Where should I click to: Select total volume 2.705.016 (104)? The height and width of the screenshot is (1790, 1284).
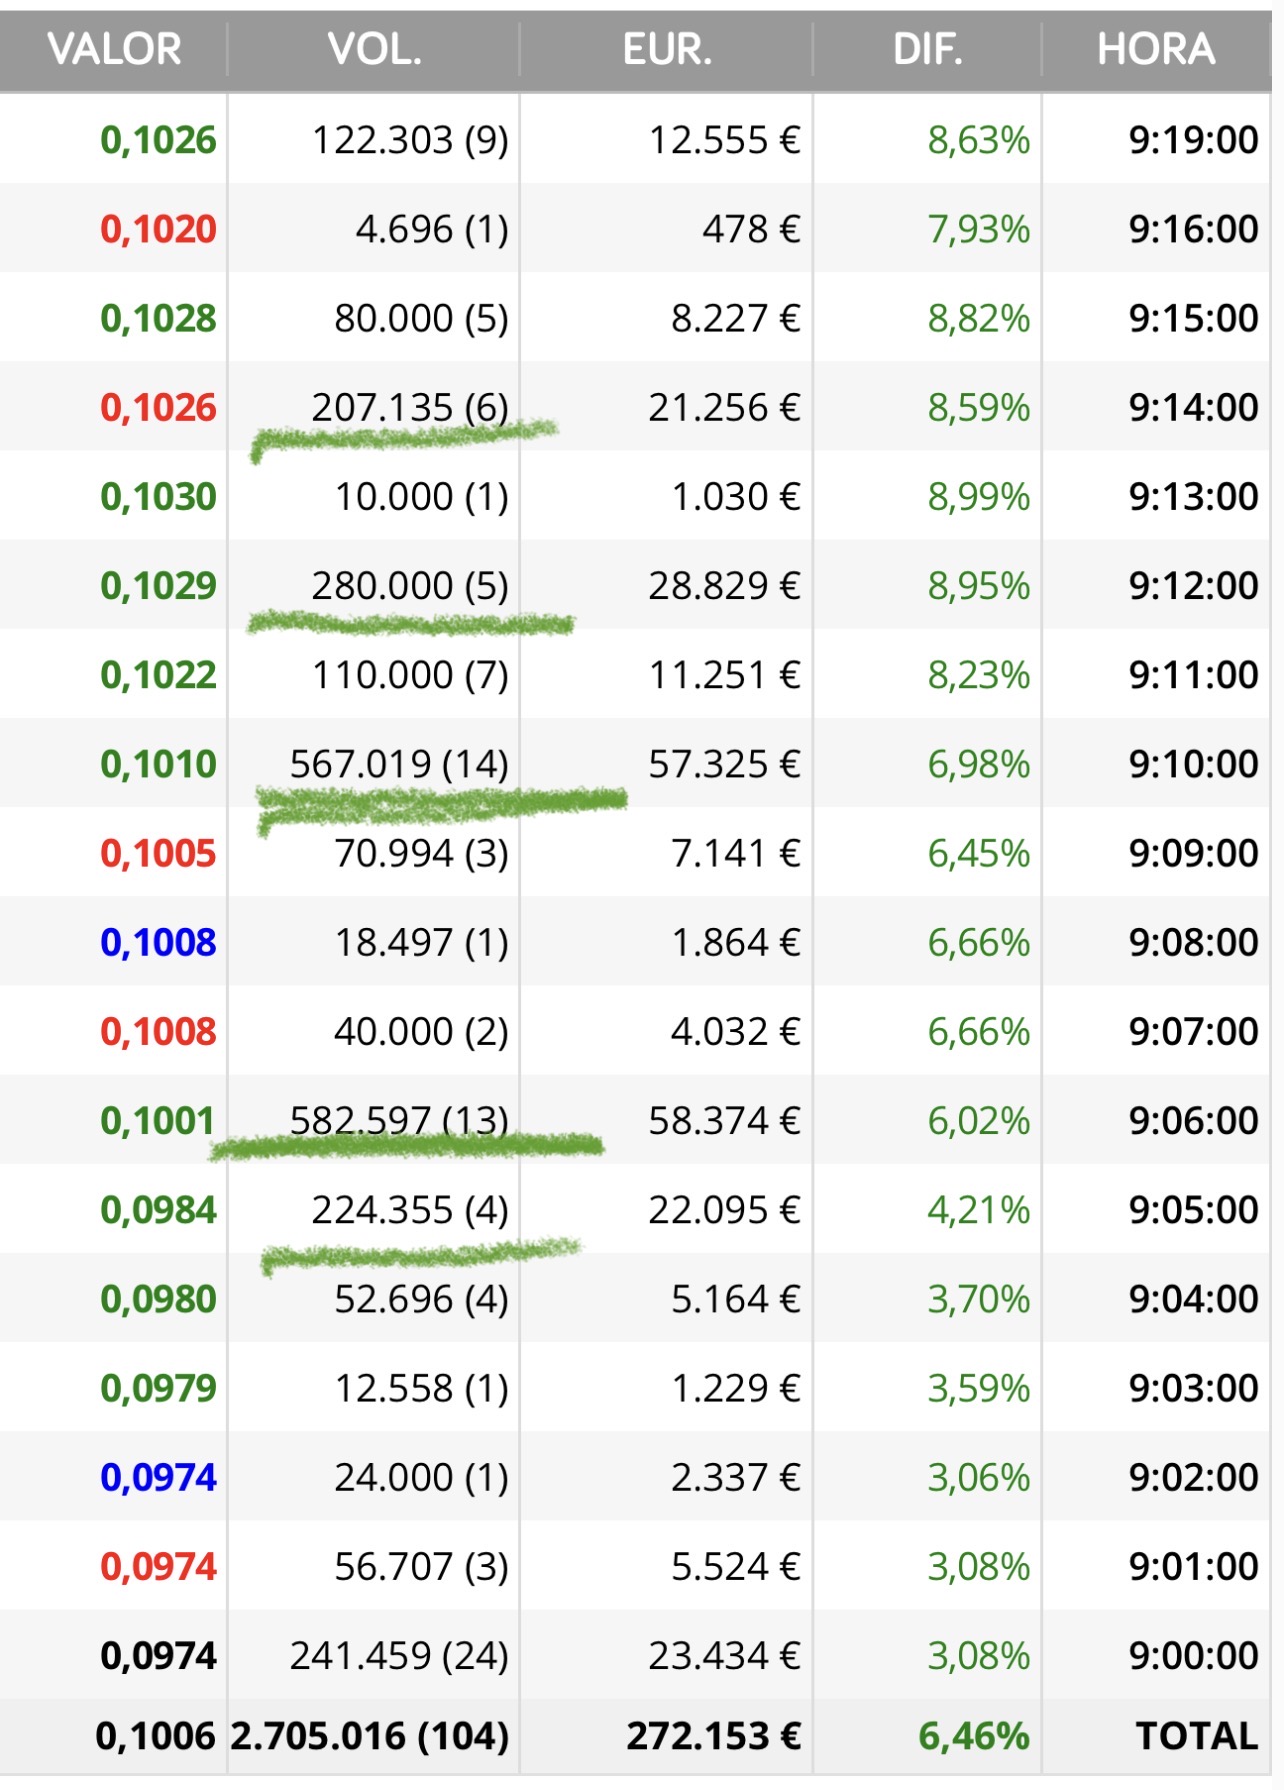click(370, 1736)
